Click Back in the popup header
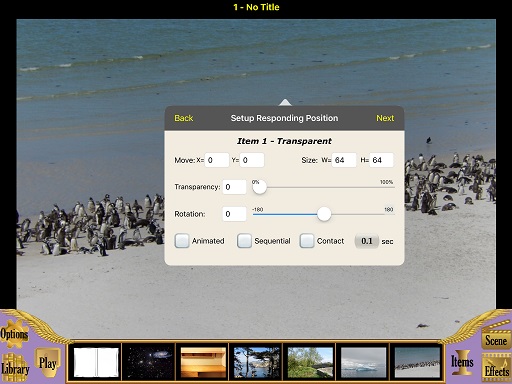 (184, 118)
